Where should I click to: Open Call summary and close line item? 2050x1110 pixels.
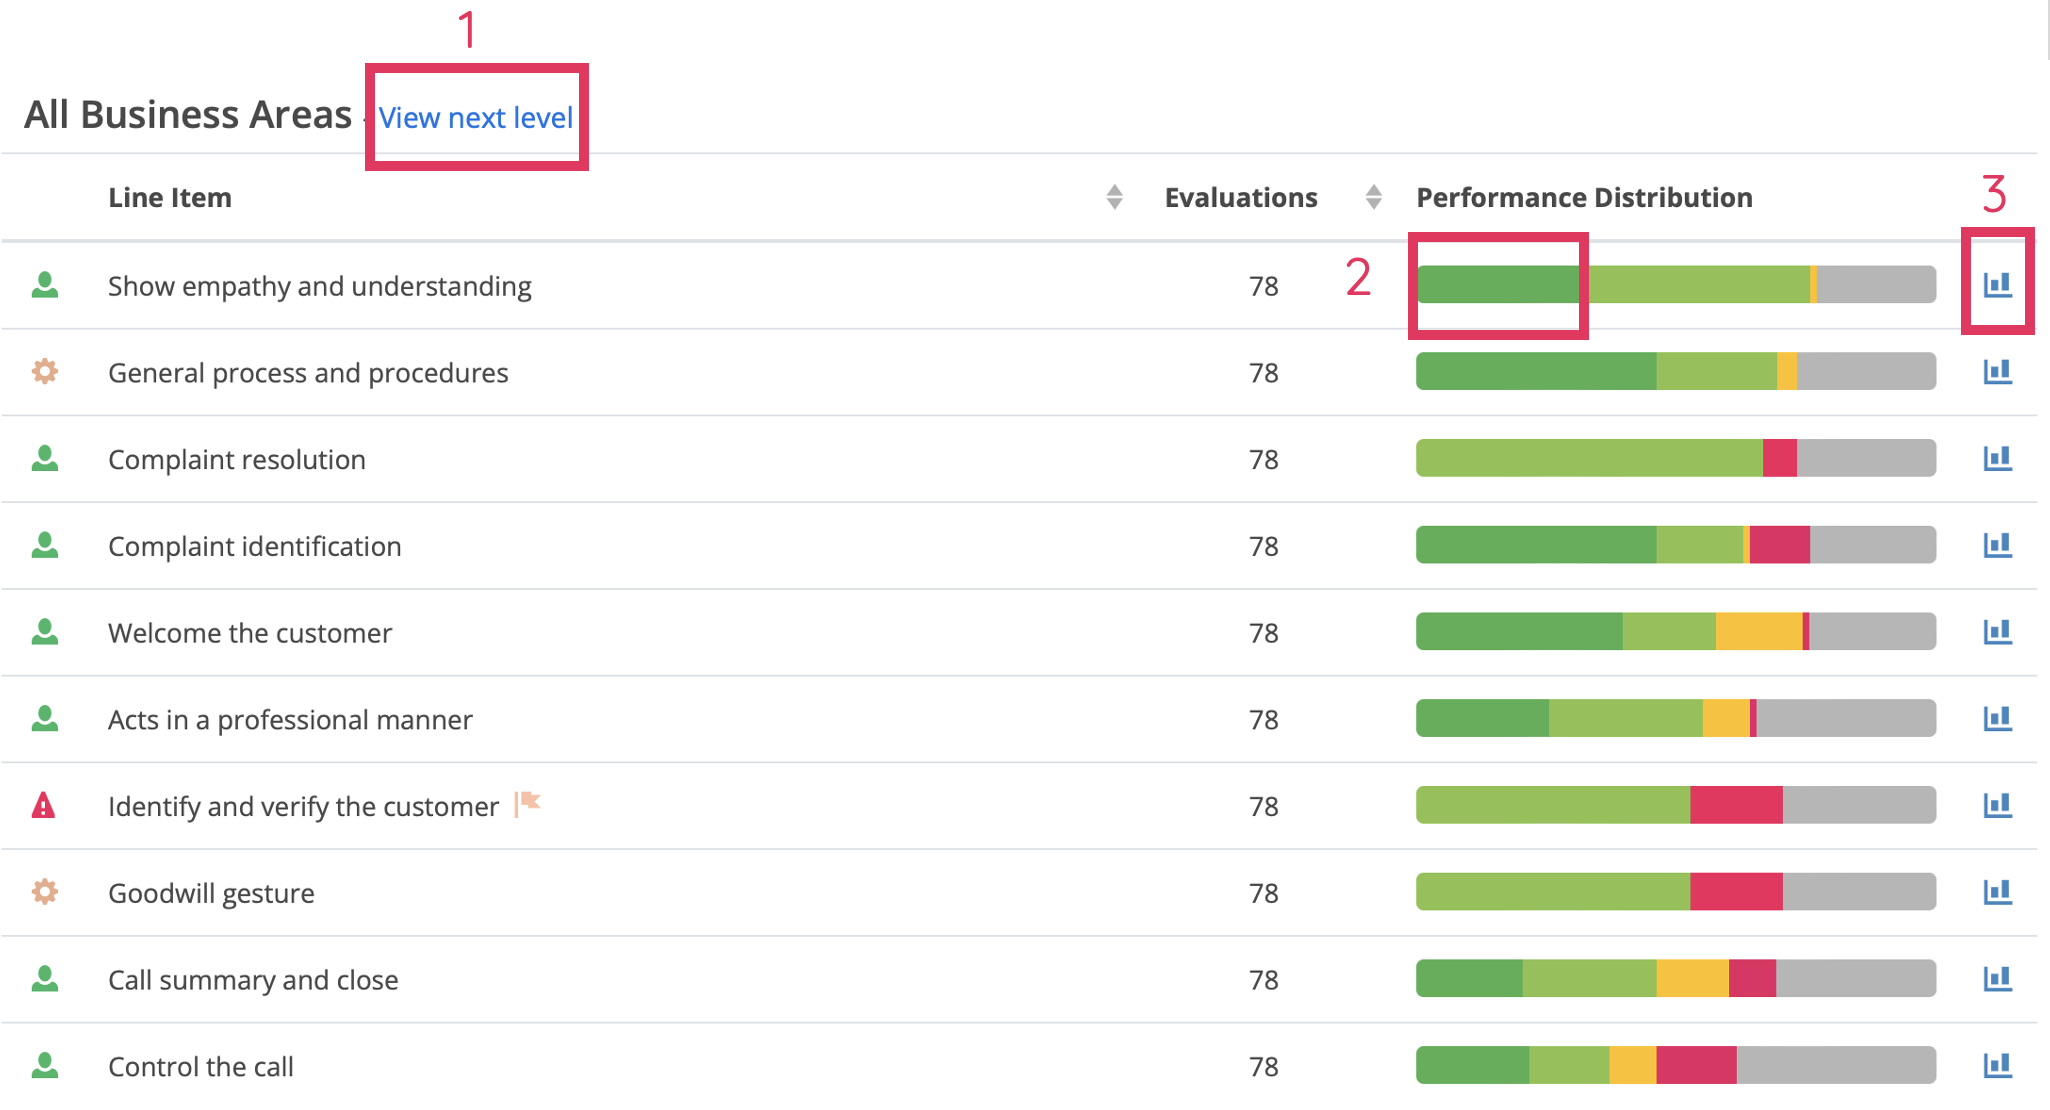coord(253,980)
